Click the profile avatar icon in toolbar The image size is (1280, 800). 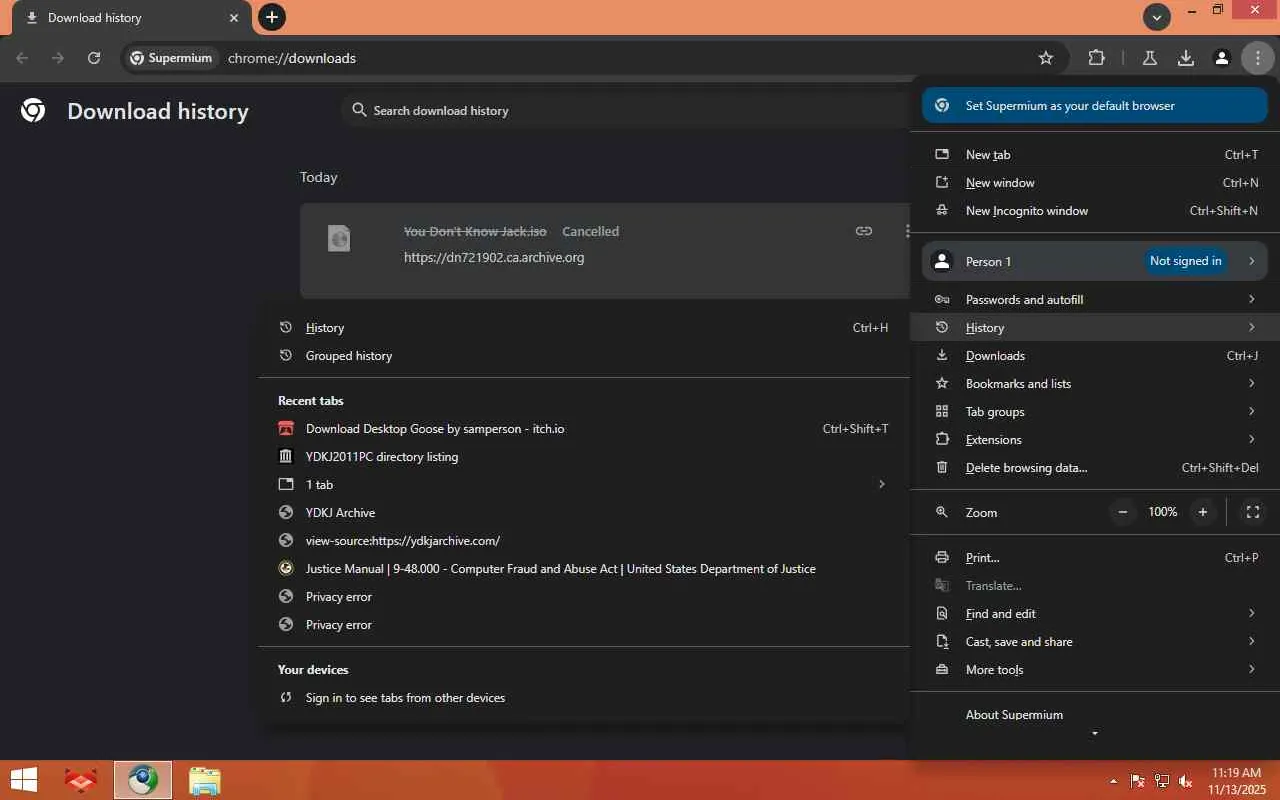click(x=1221, y=58)
